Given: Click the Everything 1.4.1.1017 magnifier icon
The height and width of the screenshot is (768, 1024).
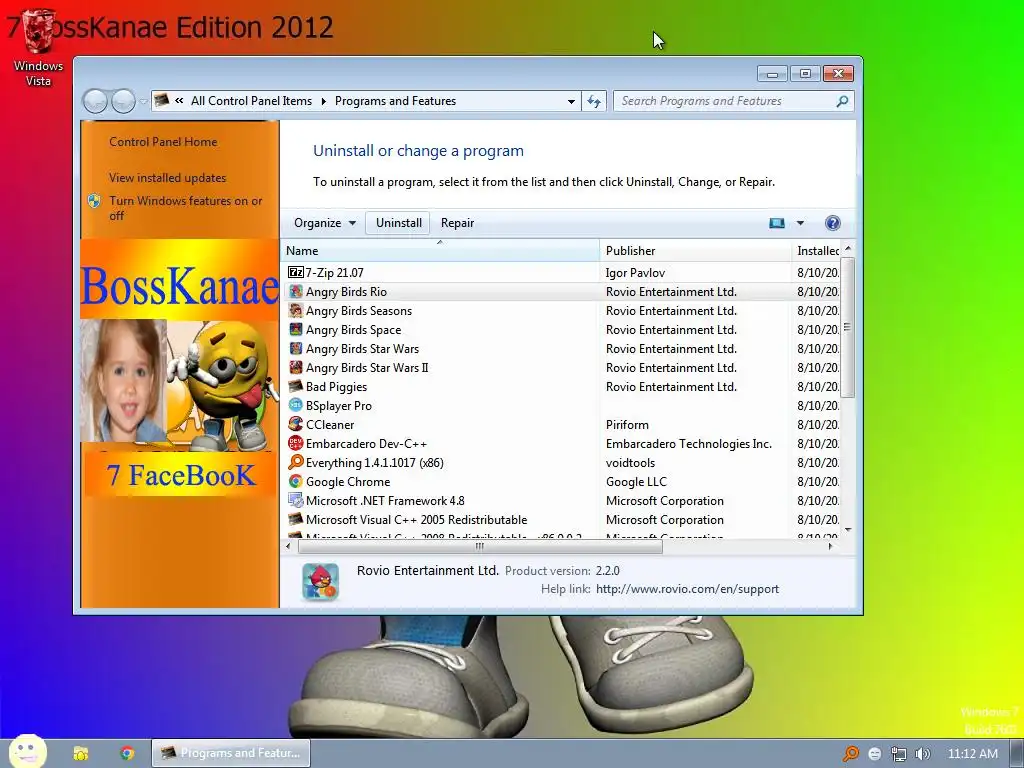Looking at the screenshot, I should [296, 462].
